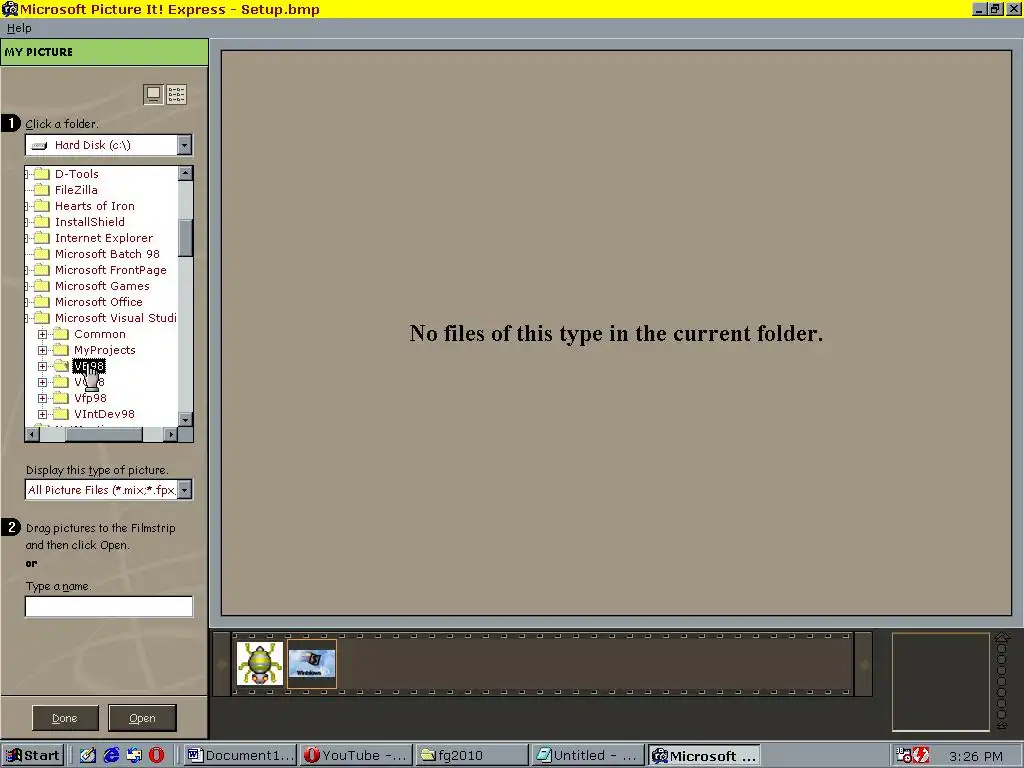The height and width of the screenshot is (768, 1024).
Task: Select the Microsoft Visual Studio folder
Action: [x=115, y=318]
